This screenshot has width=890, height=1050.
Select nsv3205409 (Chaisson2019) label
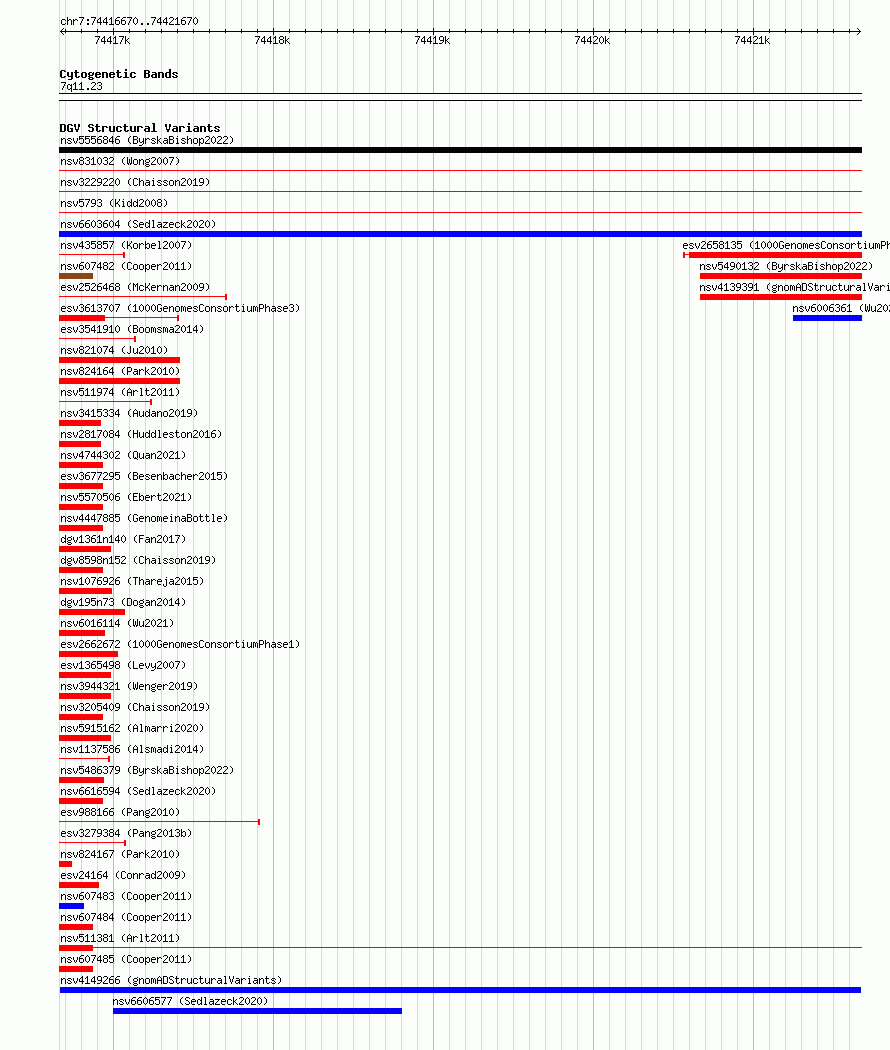tap(135, 706)
